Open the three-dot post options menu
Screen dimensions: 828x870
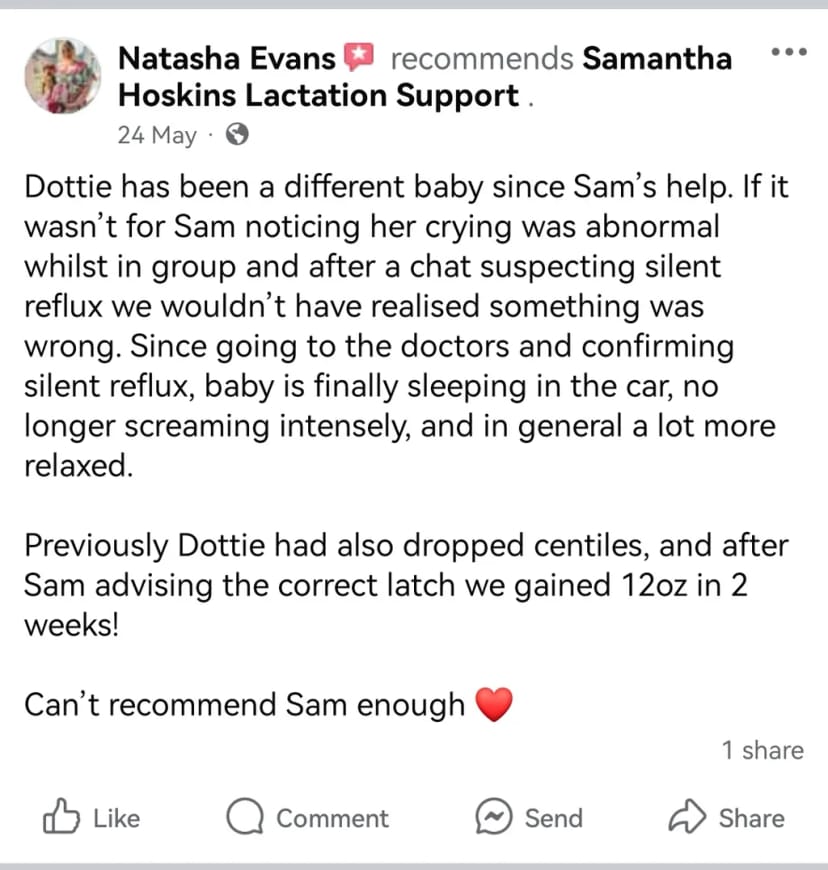(x=789, y=52)
